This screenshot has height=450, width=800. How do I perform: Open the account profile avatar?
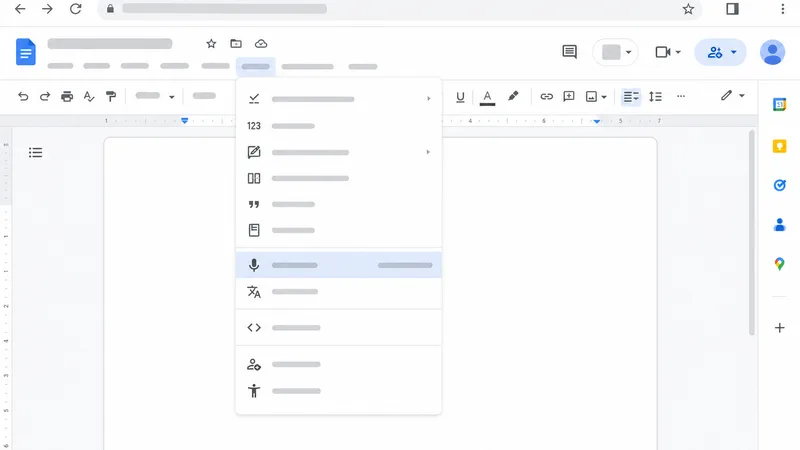coord(772,52)
